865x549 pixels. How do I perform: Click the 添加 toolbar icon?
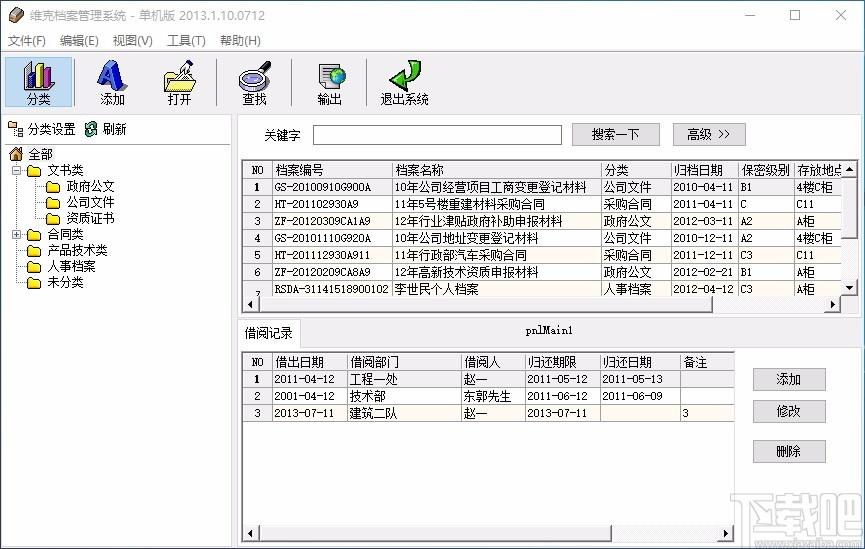[x=112, y=82]
